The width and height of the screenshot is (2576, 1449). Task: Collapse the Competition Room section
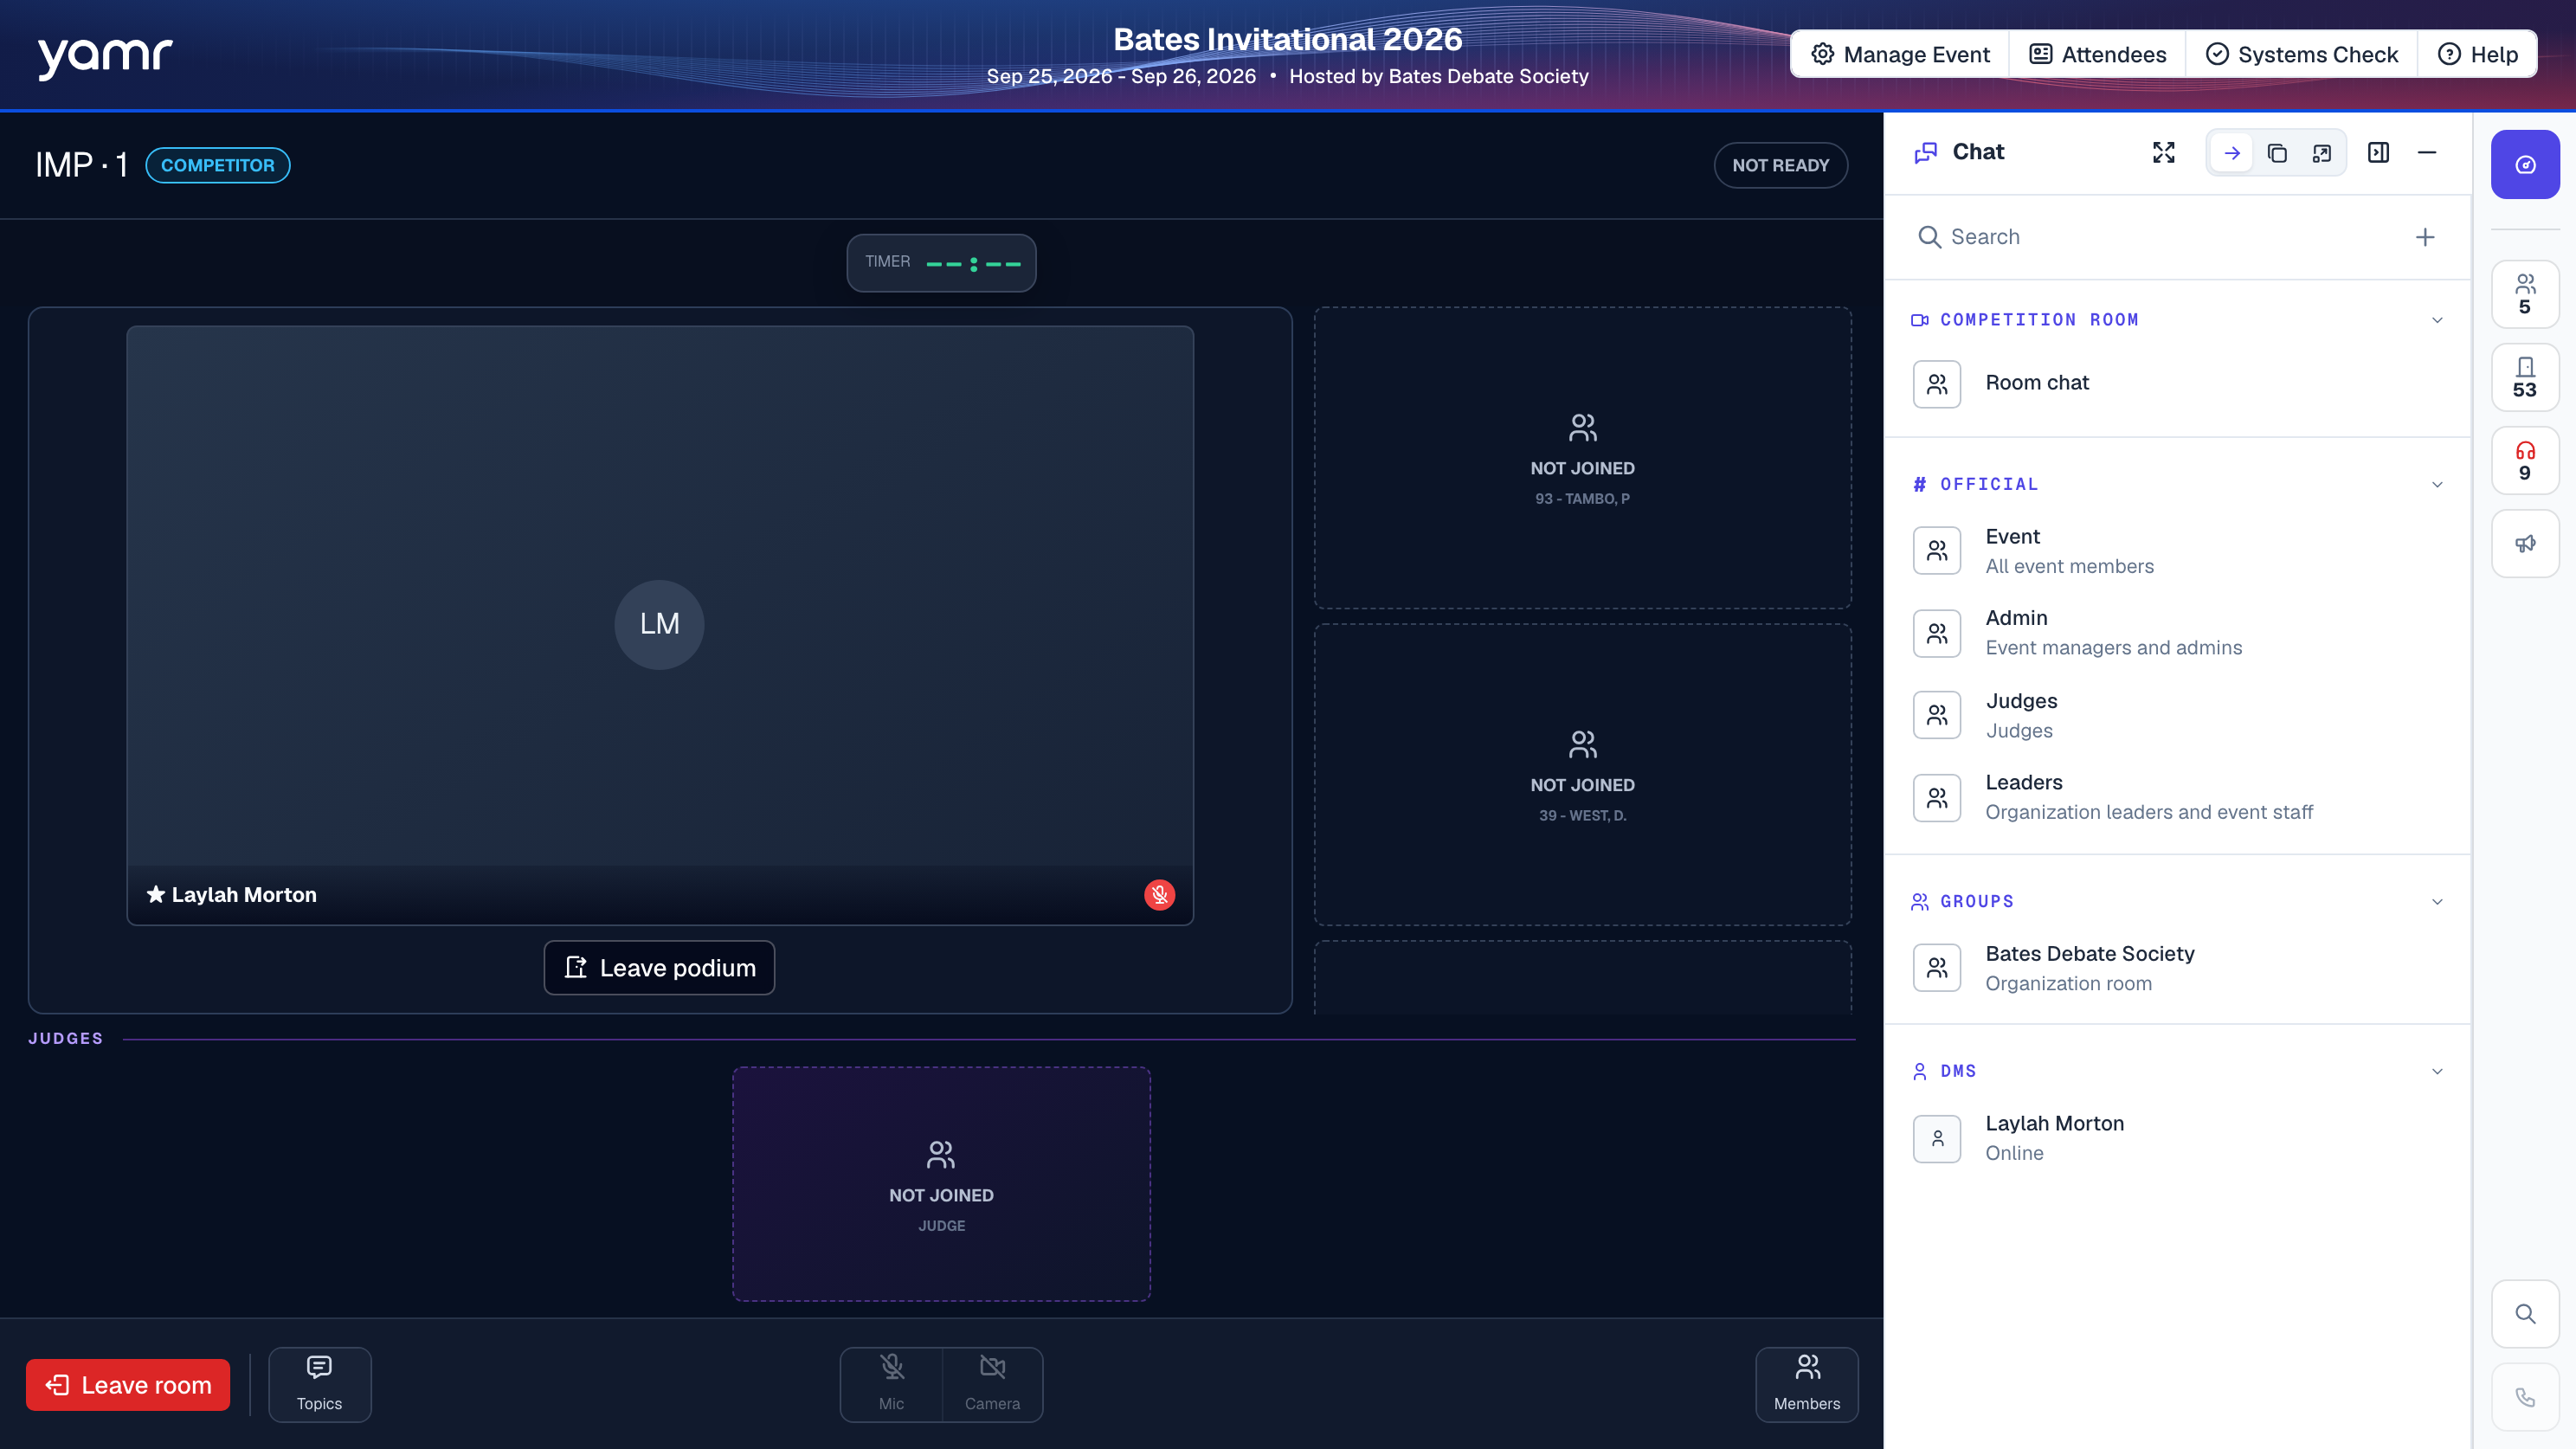pos(2437,320)
